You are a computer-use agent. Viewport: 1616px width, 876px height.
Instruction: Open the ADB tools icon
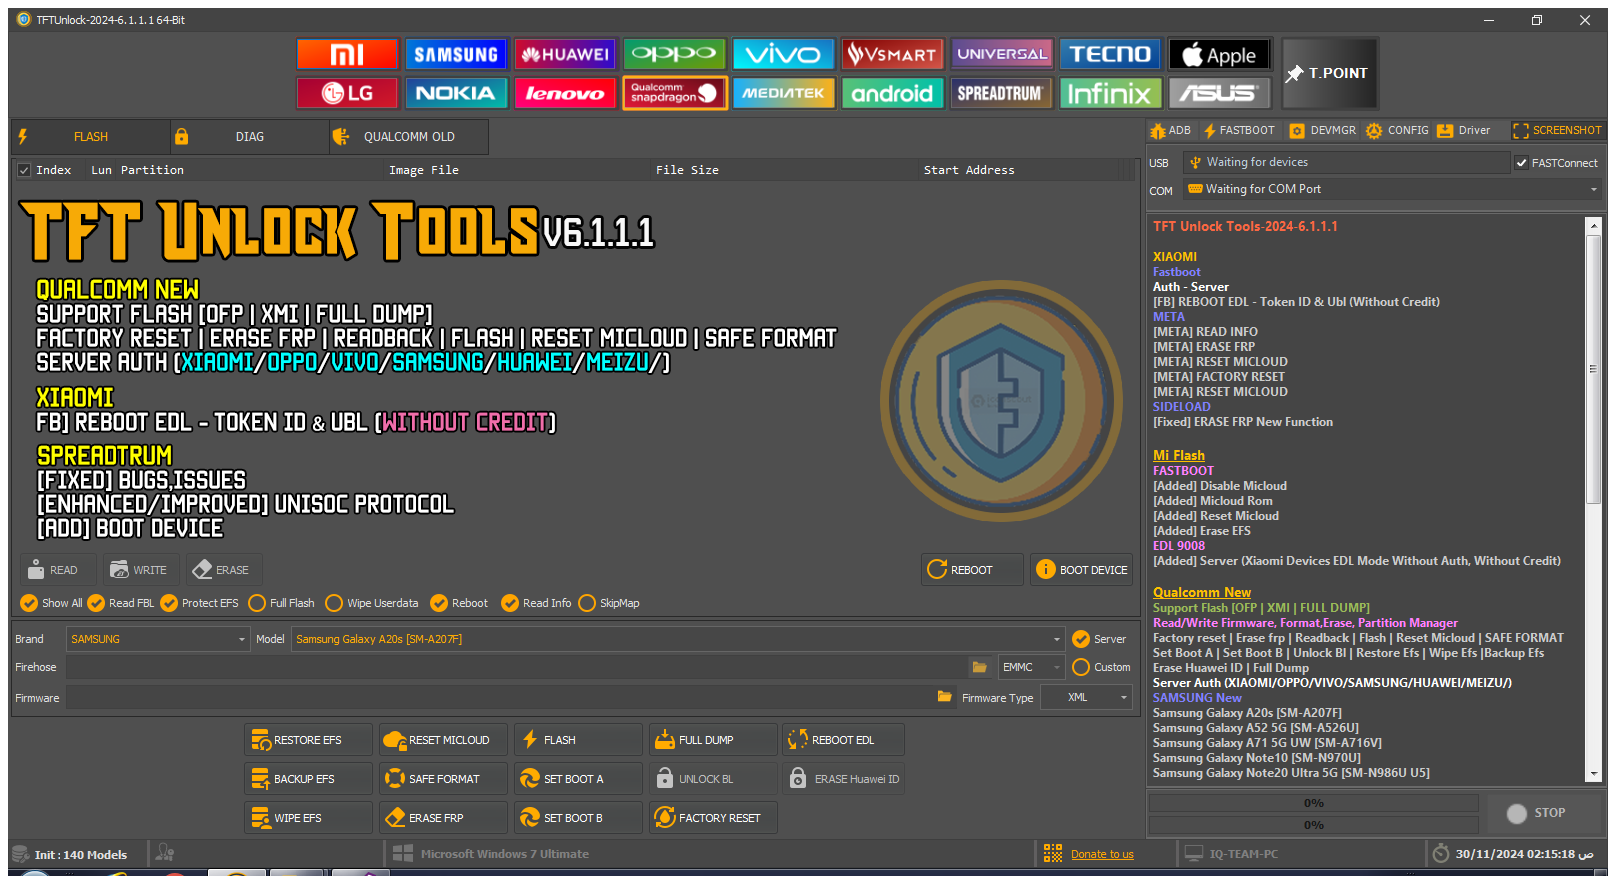1170,130
